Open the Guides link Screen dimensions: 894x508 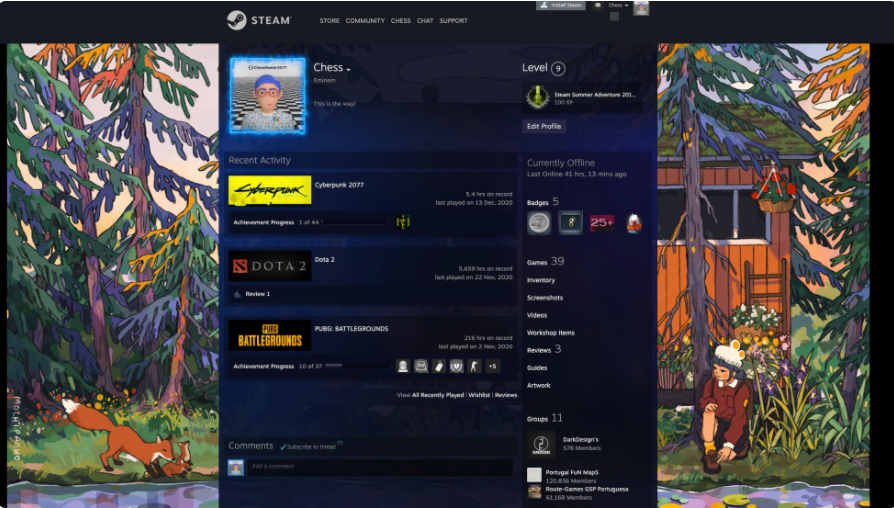click(x=537, y=368)
